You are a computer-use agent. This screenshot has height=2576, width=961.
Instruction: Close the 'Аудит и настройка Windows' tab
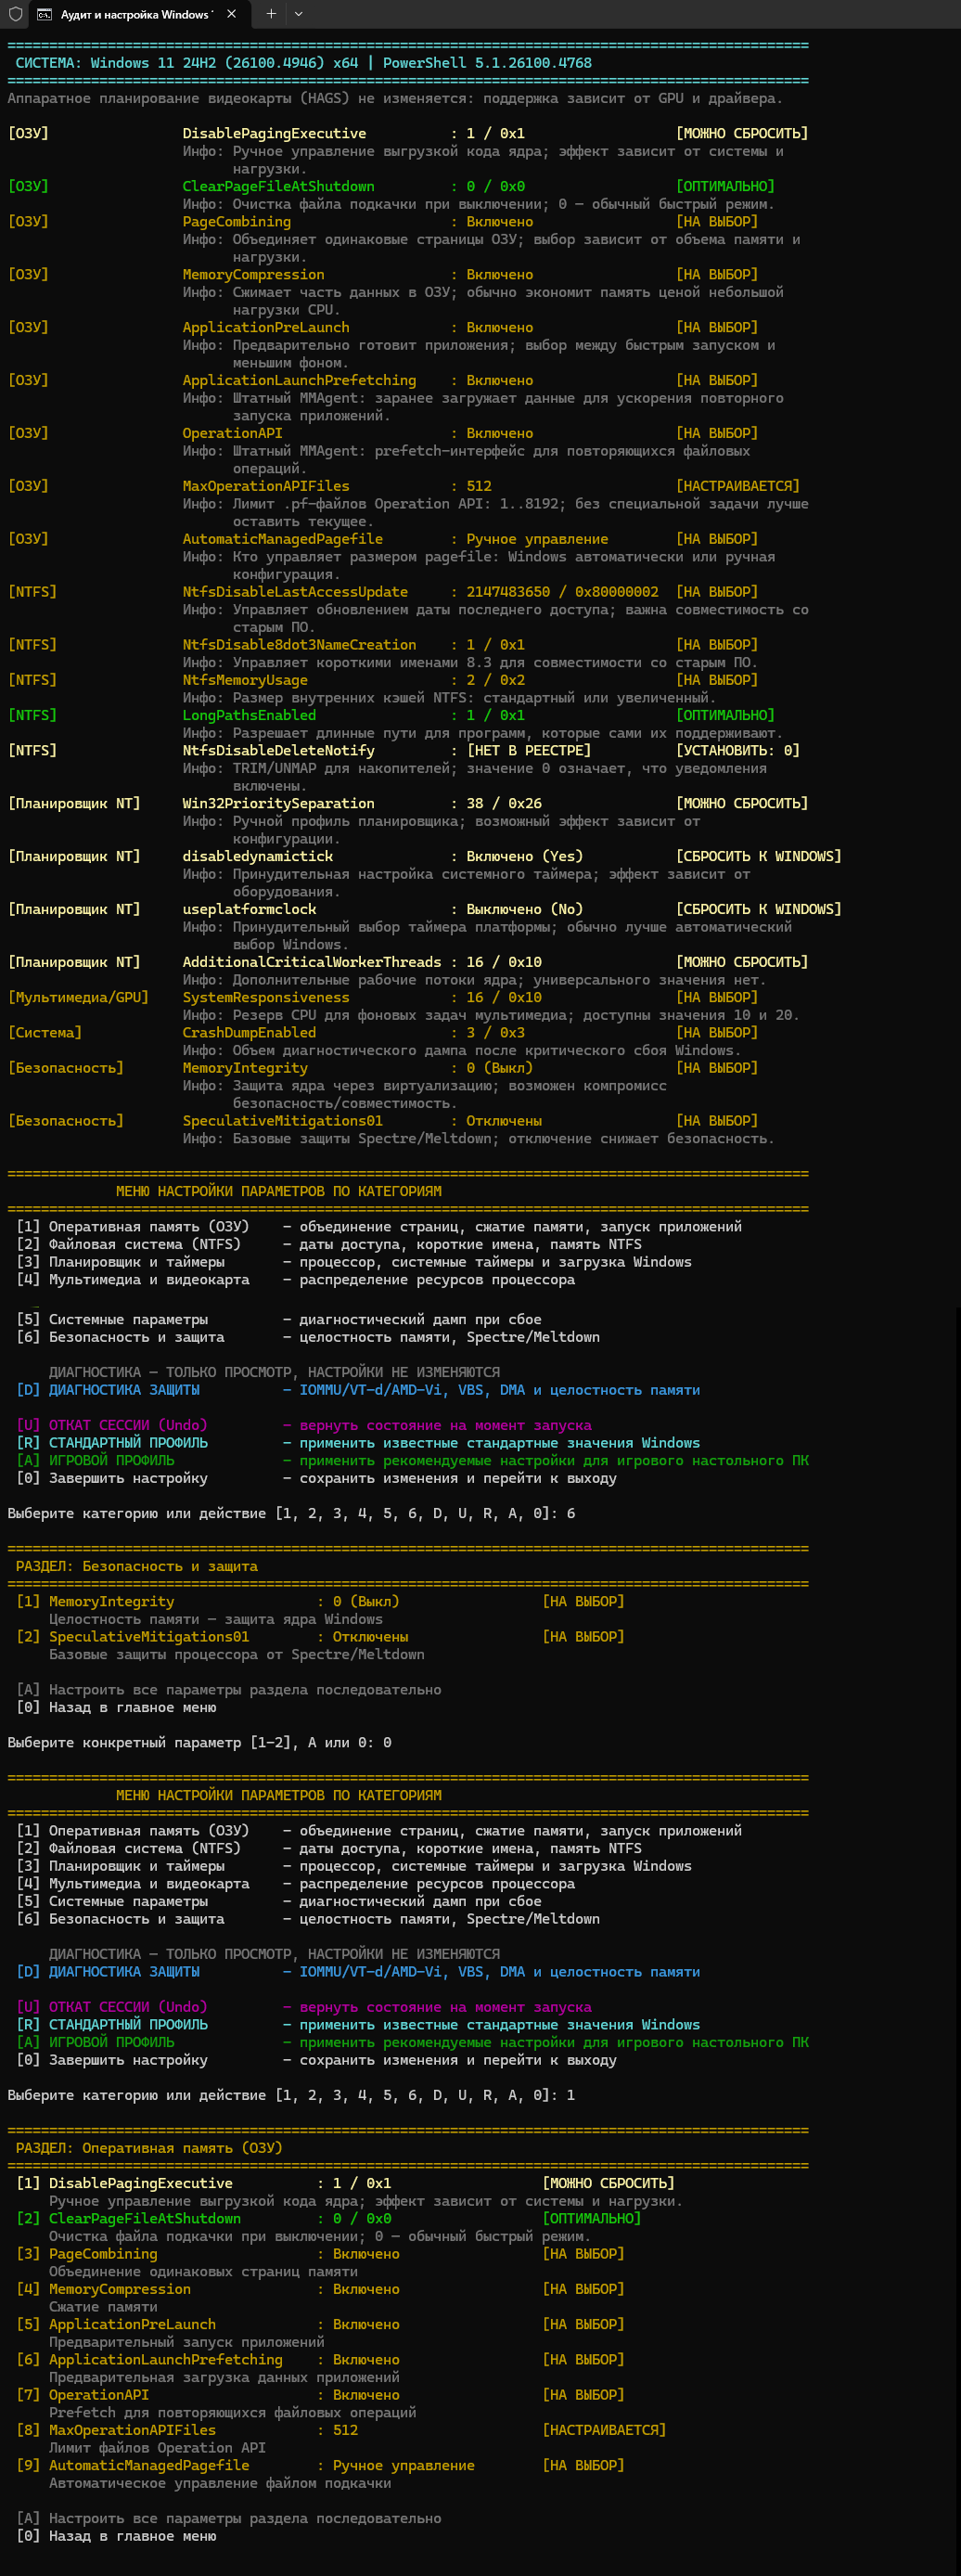tap(231, 14)
